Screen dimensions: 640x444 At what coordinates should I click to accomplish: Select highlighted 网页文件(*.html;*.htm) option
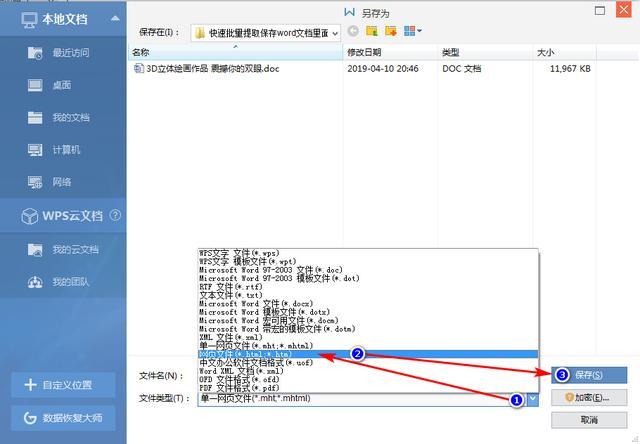[x=368, y=354]
